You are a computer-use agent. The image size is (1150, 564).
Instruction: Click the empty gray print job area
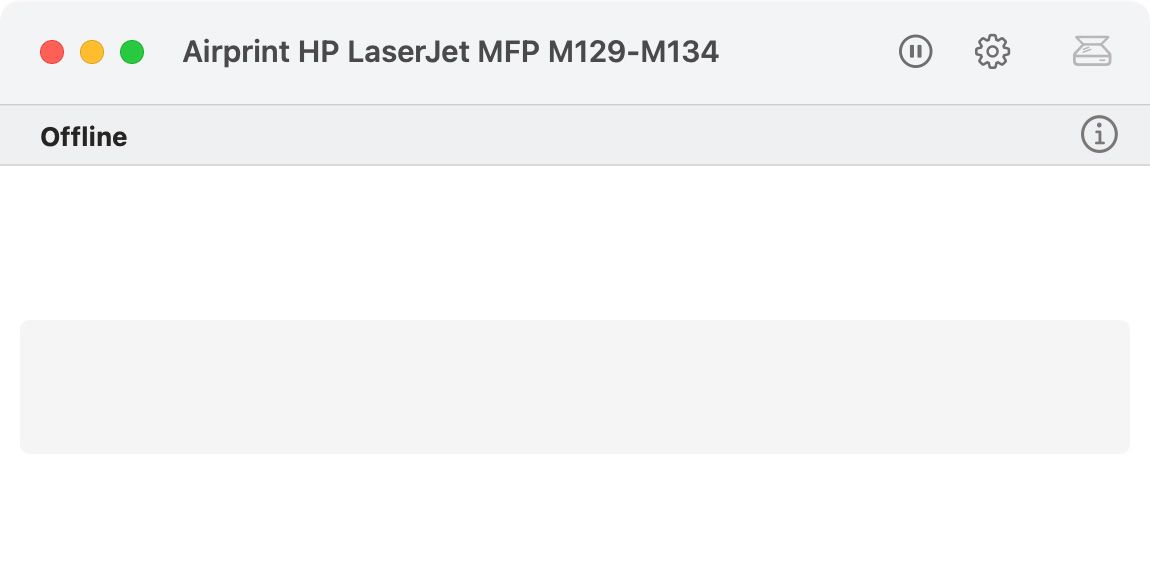point(575,386)
